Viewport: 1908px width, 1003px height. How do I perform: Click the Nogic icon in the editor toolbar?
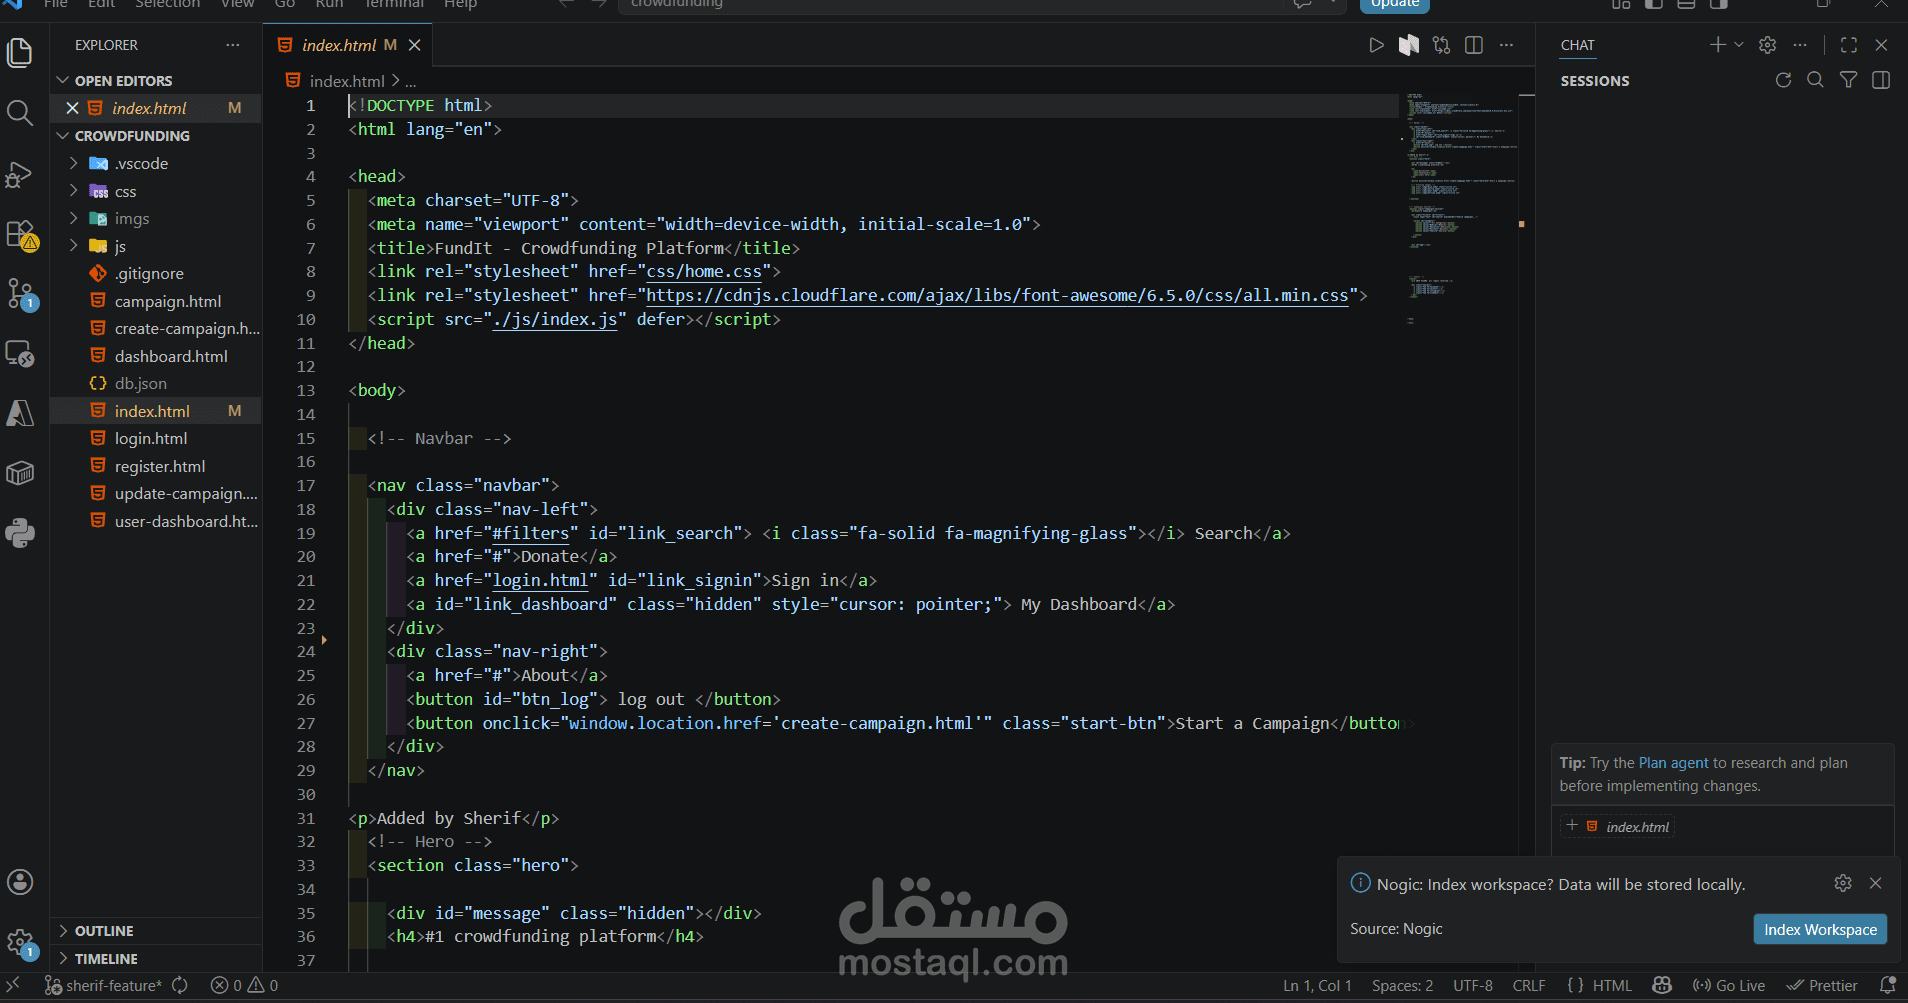[x=1409, y=45]
